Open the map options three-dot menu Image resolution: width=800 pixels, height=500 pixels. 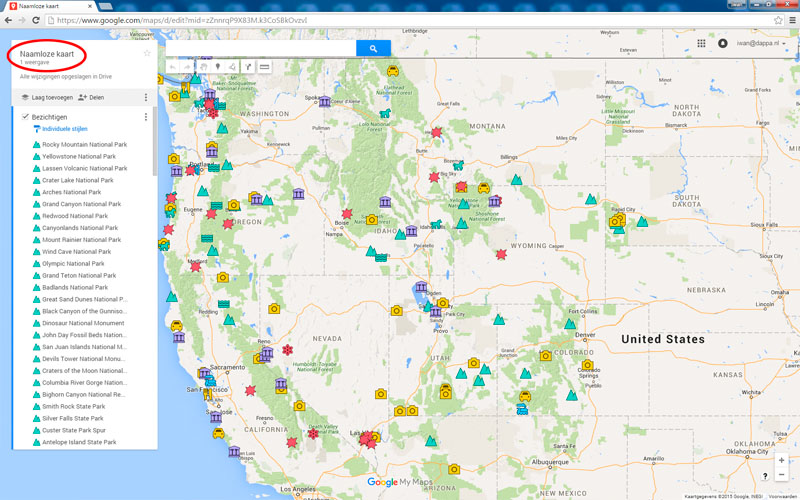(146, 97)
